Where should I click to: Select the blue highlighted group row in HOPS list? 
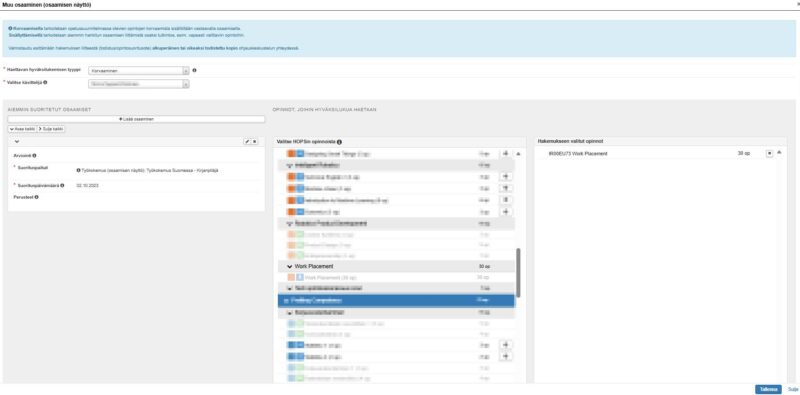(396, 301)
